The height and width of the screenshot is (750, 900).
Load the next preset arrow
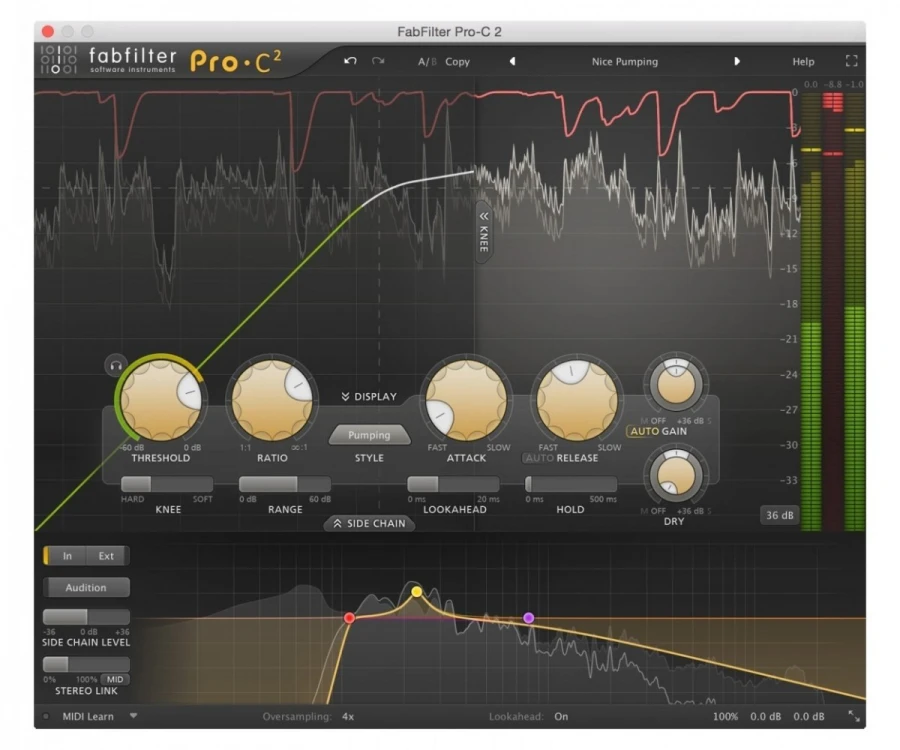737,61
